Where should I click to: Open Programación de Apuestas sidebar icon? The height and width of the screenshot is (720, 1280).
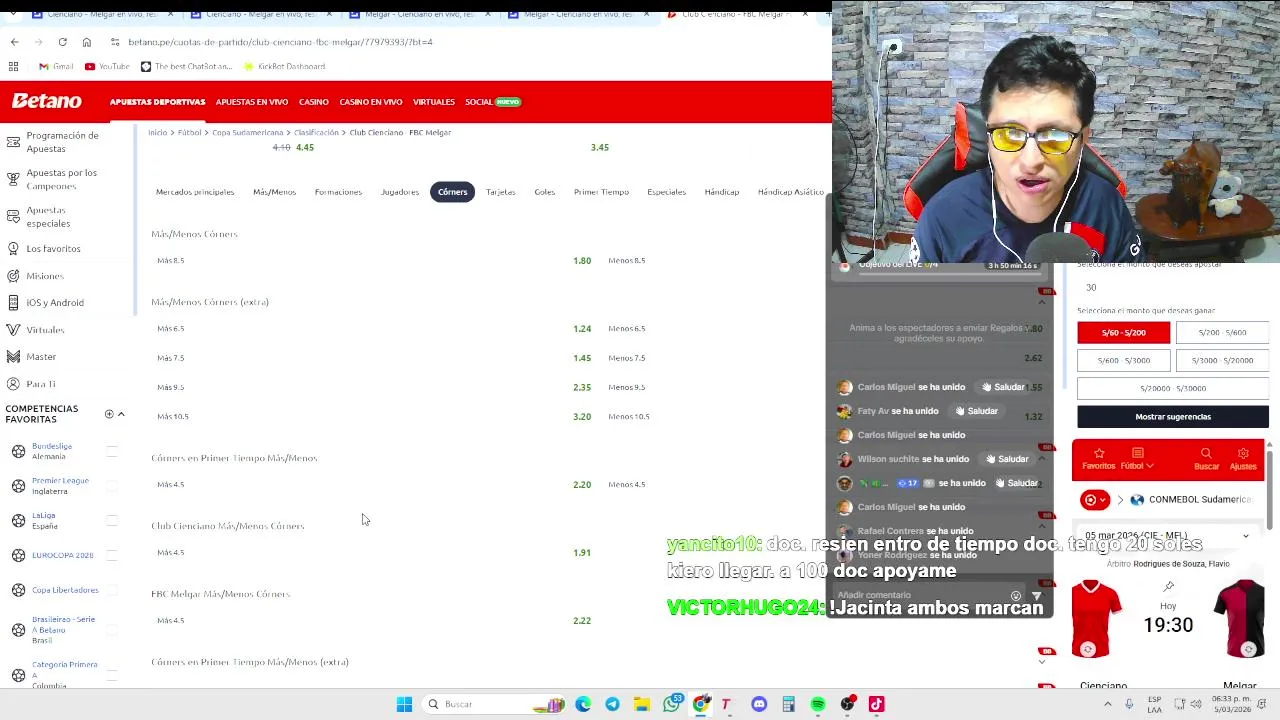13,141
